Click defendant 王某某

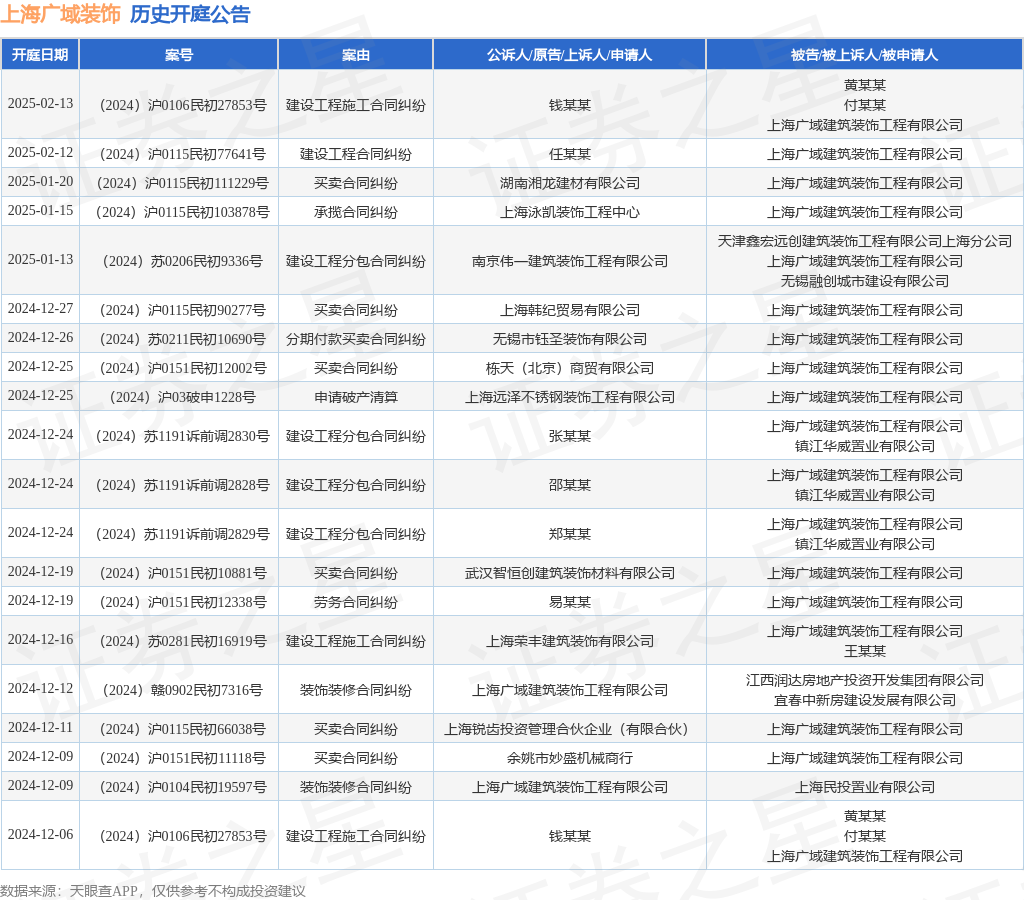click(865, 651)
